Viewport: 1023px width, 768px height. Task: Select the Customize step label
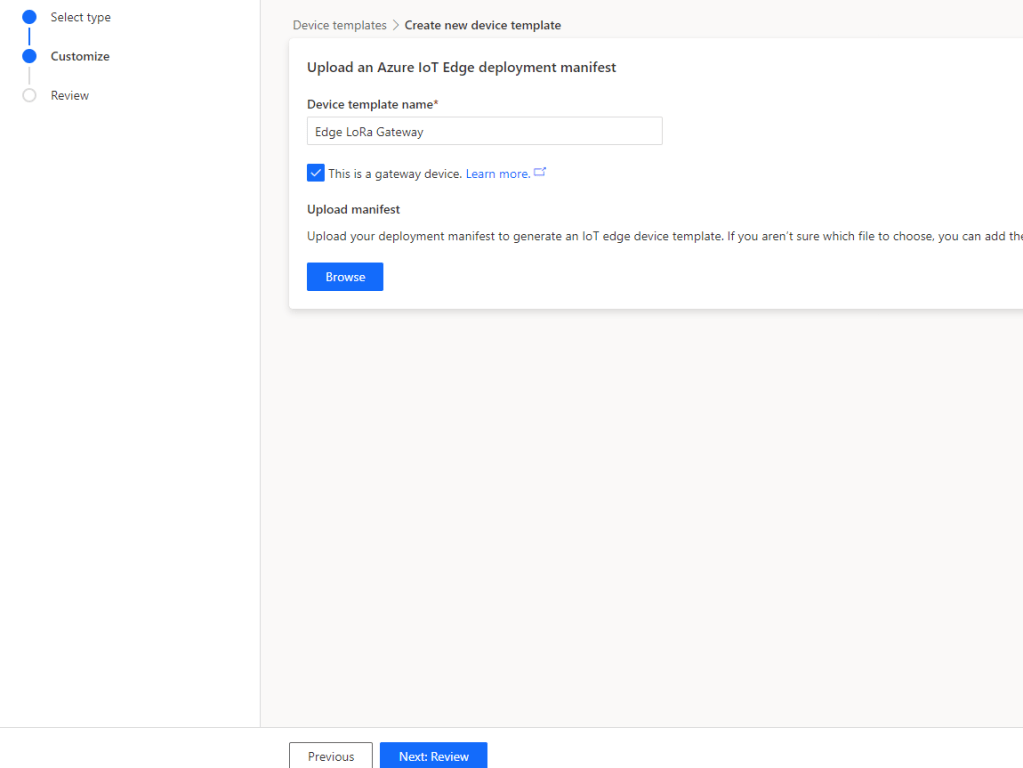[x=80, y=56]
